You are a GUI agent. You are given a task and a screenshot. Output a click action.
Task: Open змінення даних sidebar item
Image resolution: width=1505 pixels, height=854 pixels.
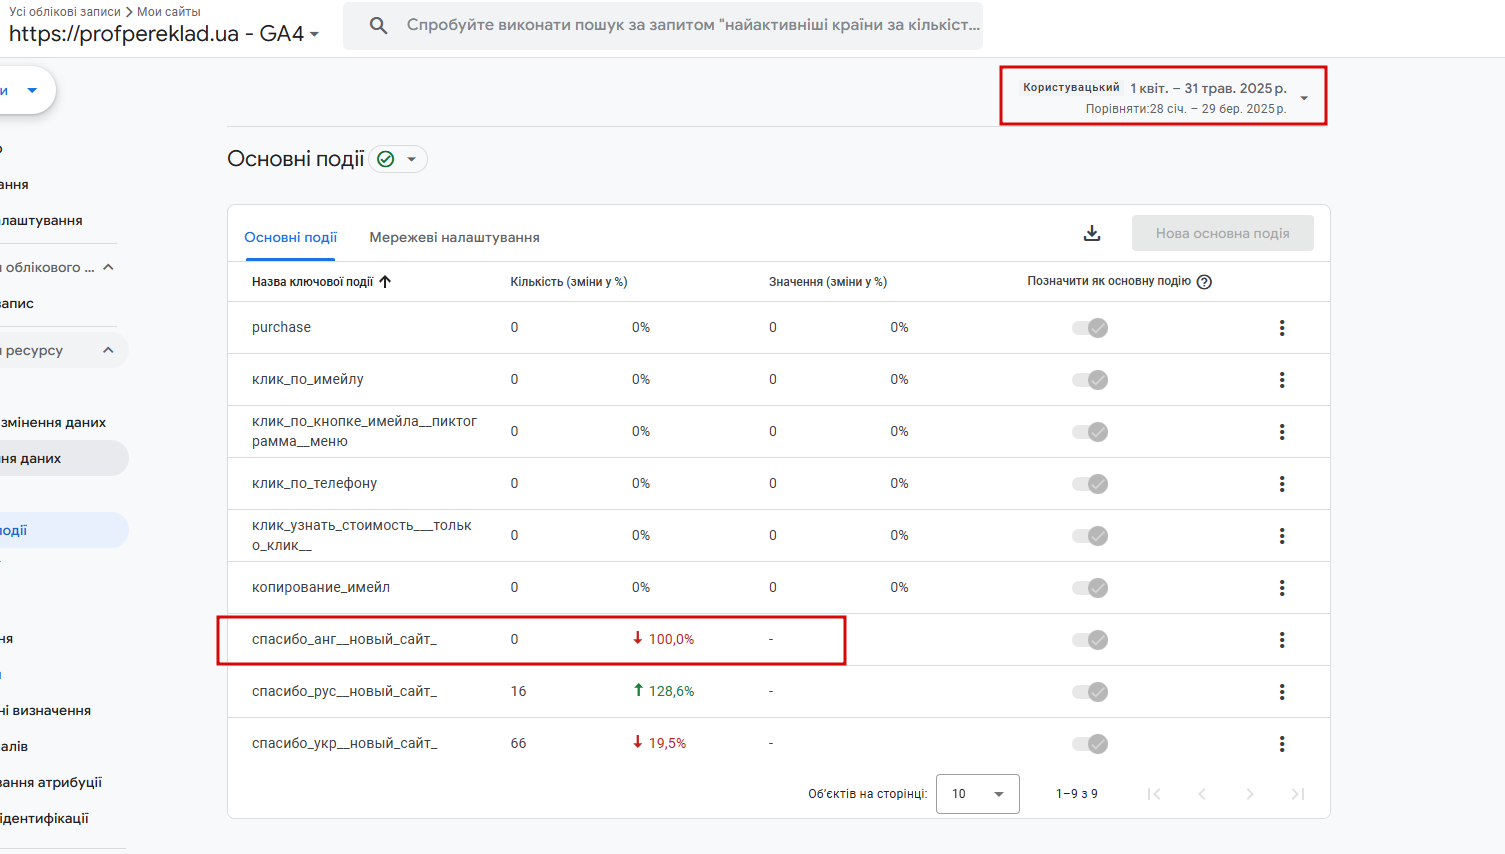54,422
